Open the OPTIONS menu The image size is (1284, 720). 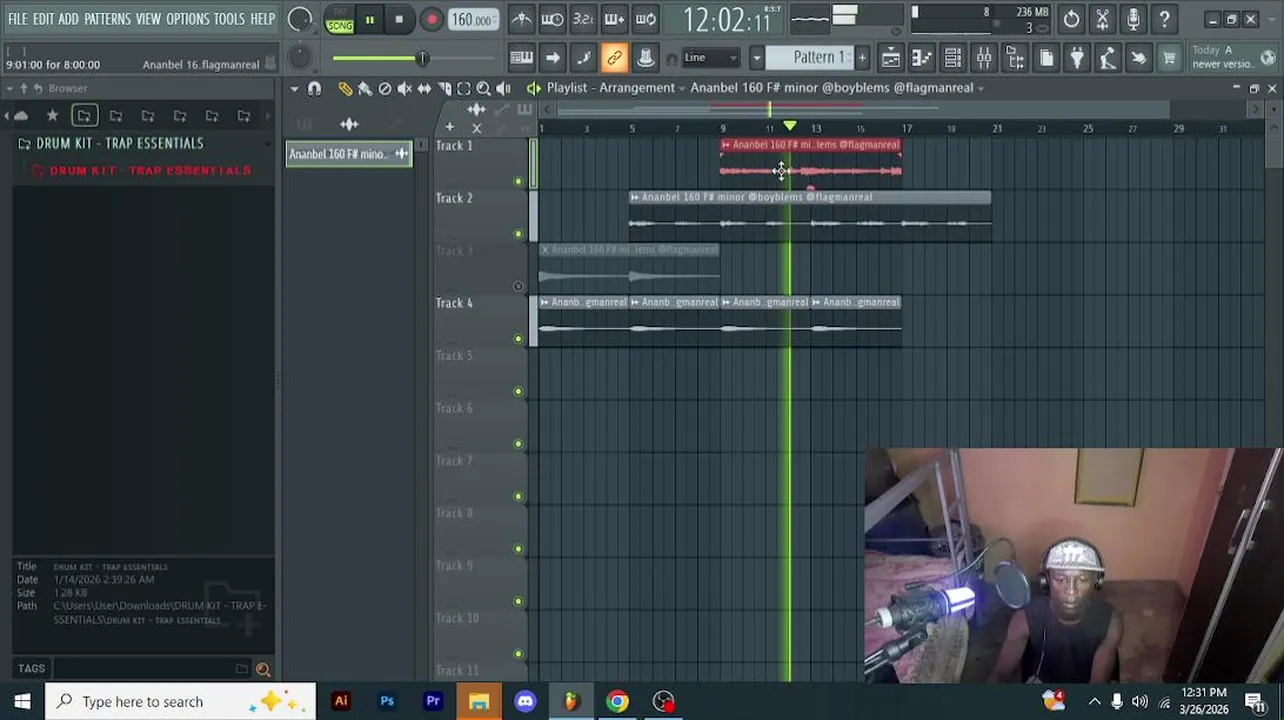187,19
